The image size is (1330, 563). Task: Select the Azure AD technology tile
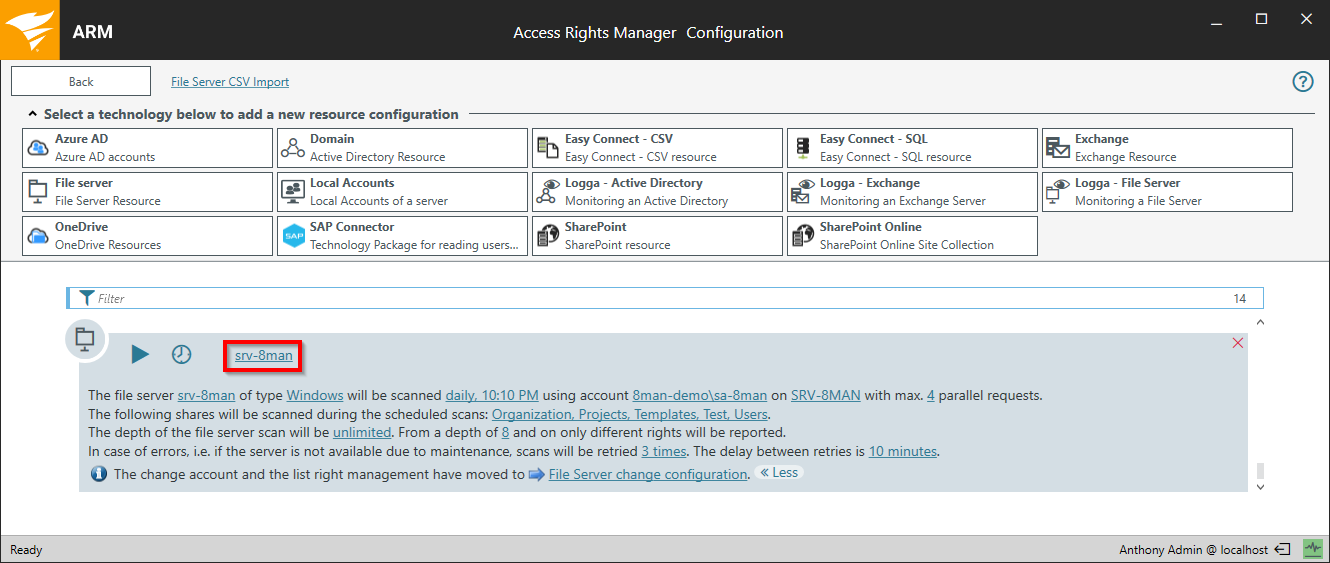pos(147,148)
